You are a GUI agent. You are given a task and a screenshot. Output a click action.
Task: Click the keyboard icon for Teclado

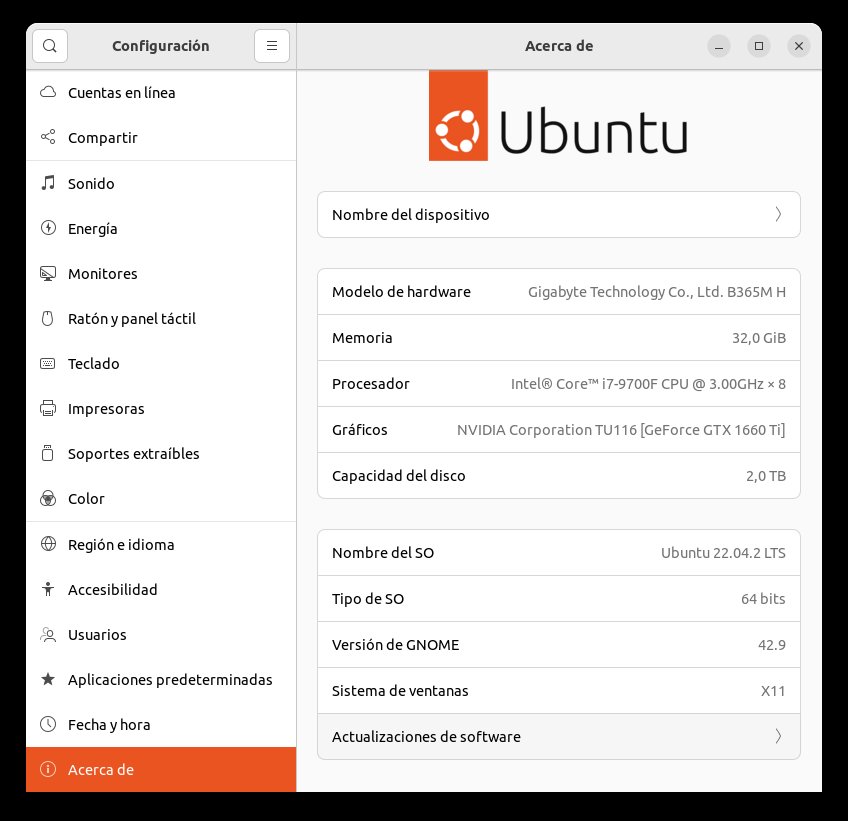[48, 364]
